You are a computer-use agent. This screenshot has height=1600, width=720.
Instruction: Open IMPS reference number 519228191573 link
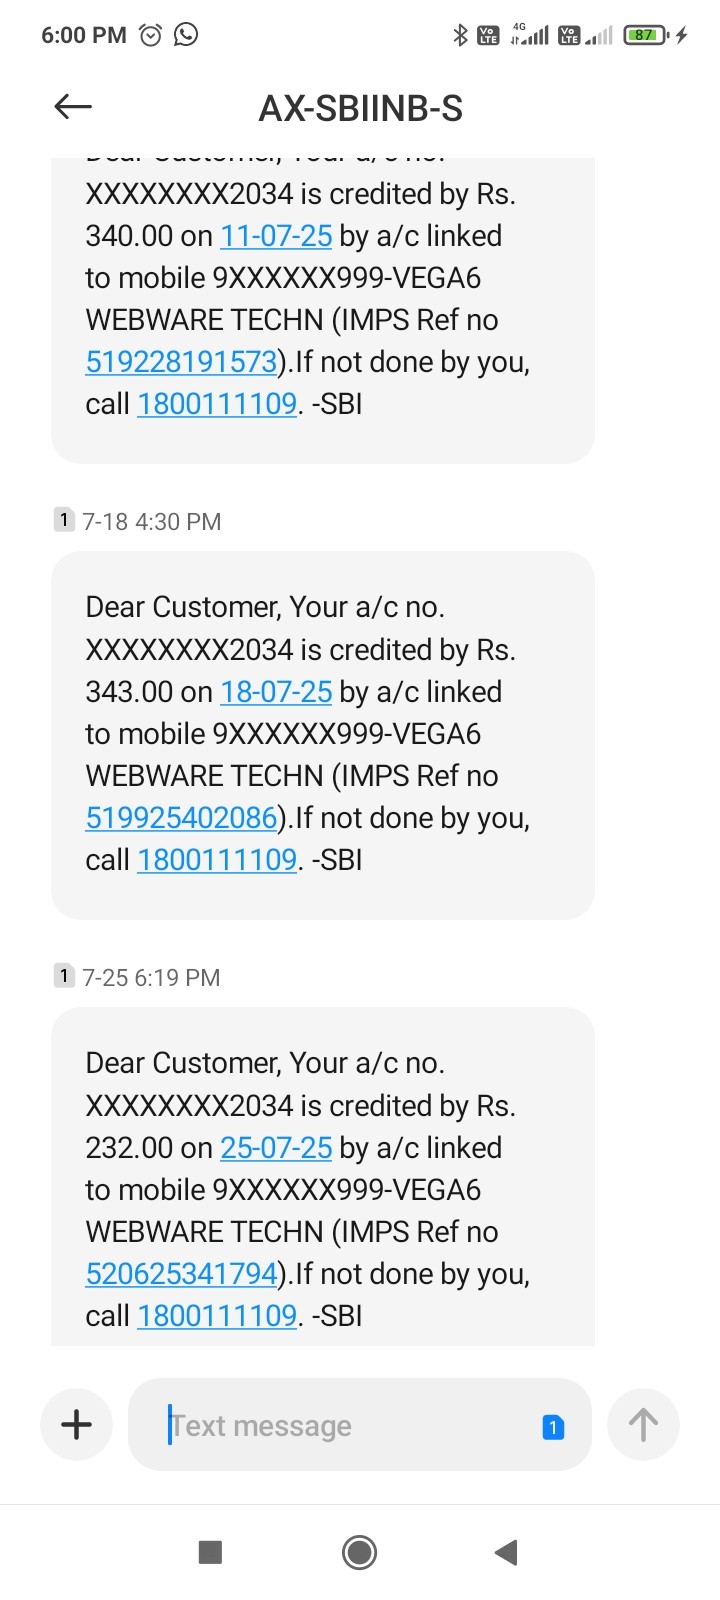tap(181, 362)
